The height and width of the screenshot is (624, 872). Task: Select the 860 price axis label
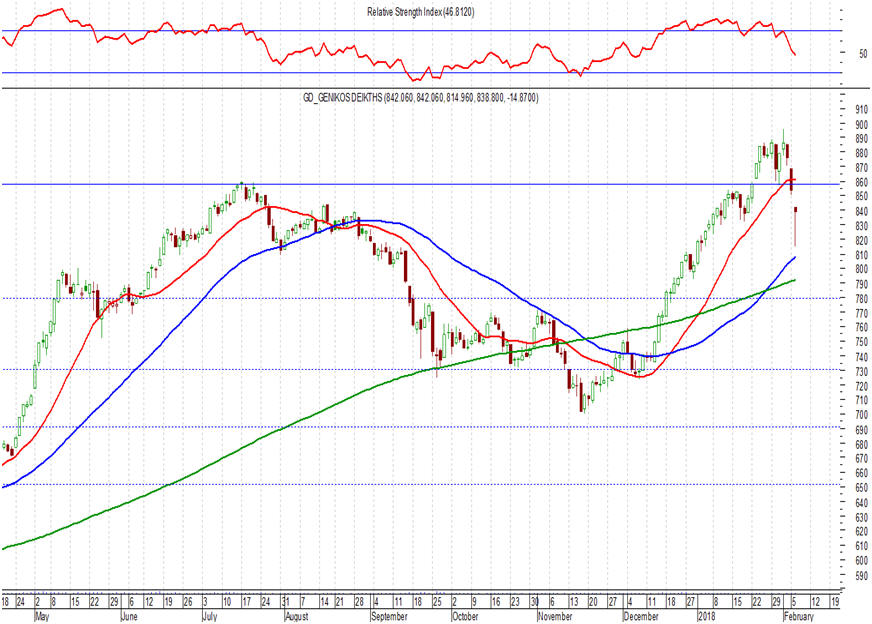(x=861, y=182)
